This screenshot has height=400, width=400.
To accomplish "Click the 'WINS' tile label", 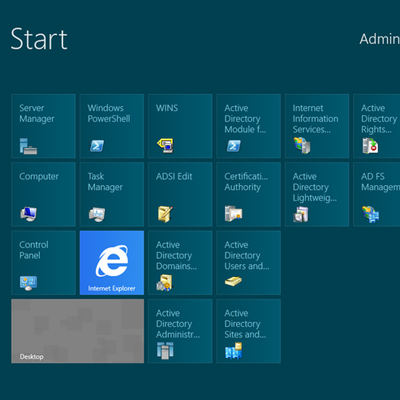I will [167, 108].
